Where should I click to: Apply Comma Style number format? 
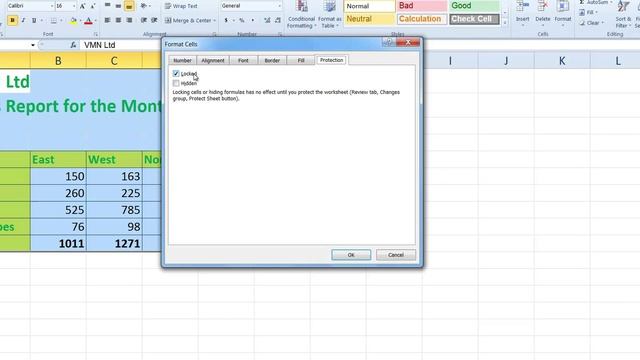(253, 20)
